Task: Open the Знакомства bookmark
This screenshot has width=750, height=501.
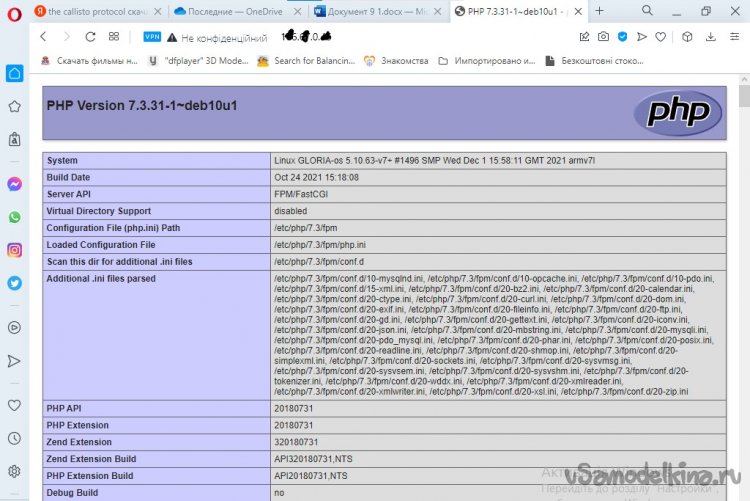Action: [397, 60]
